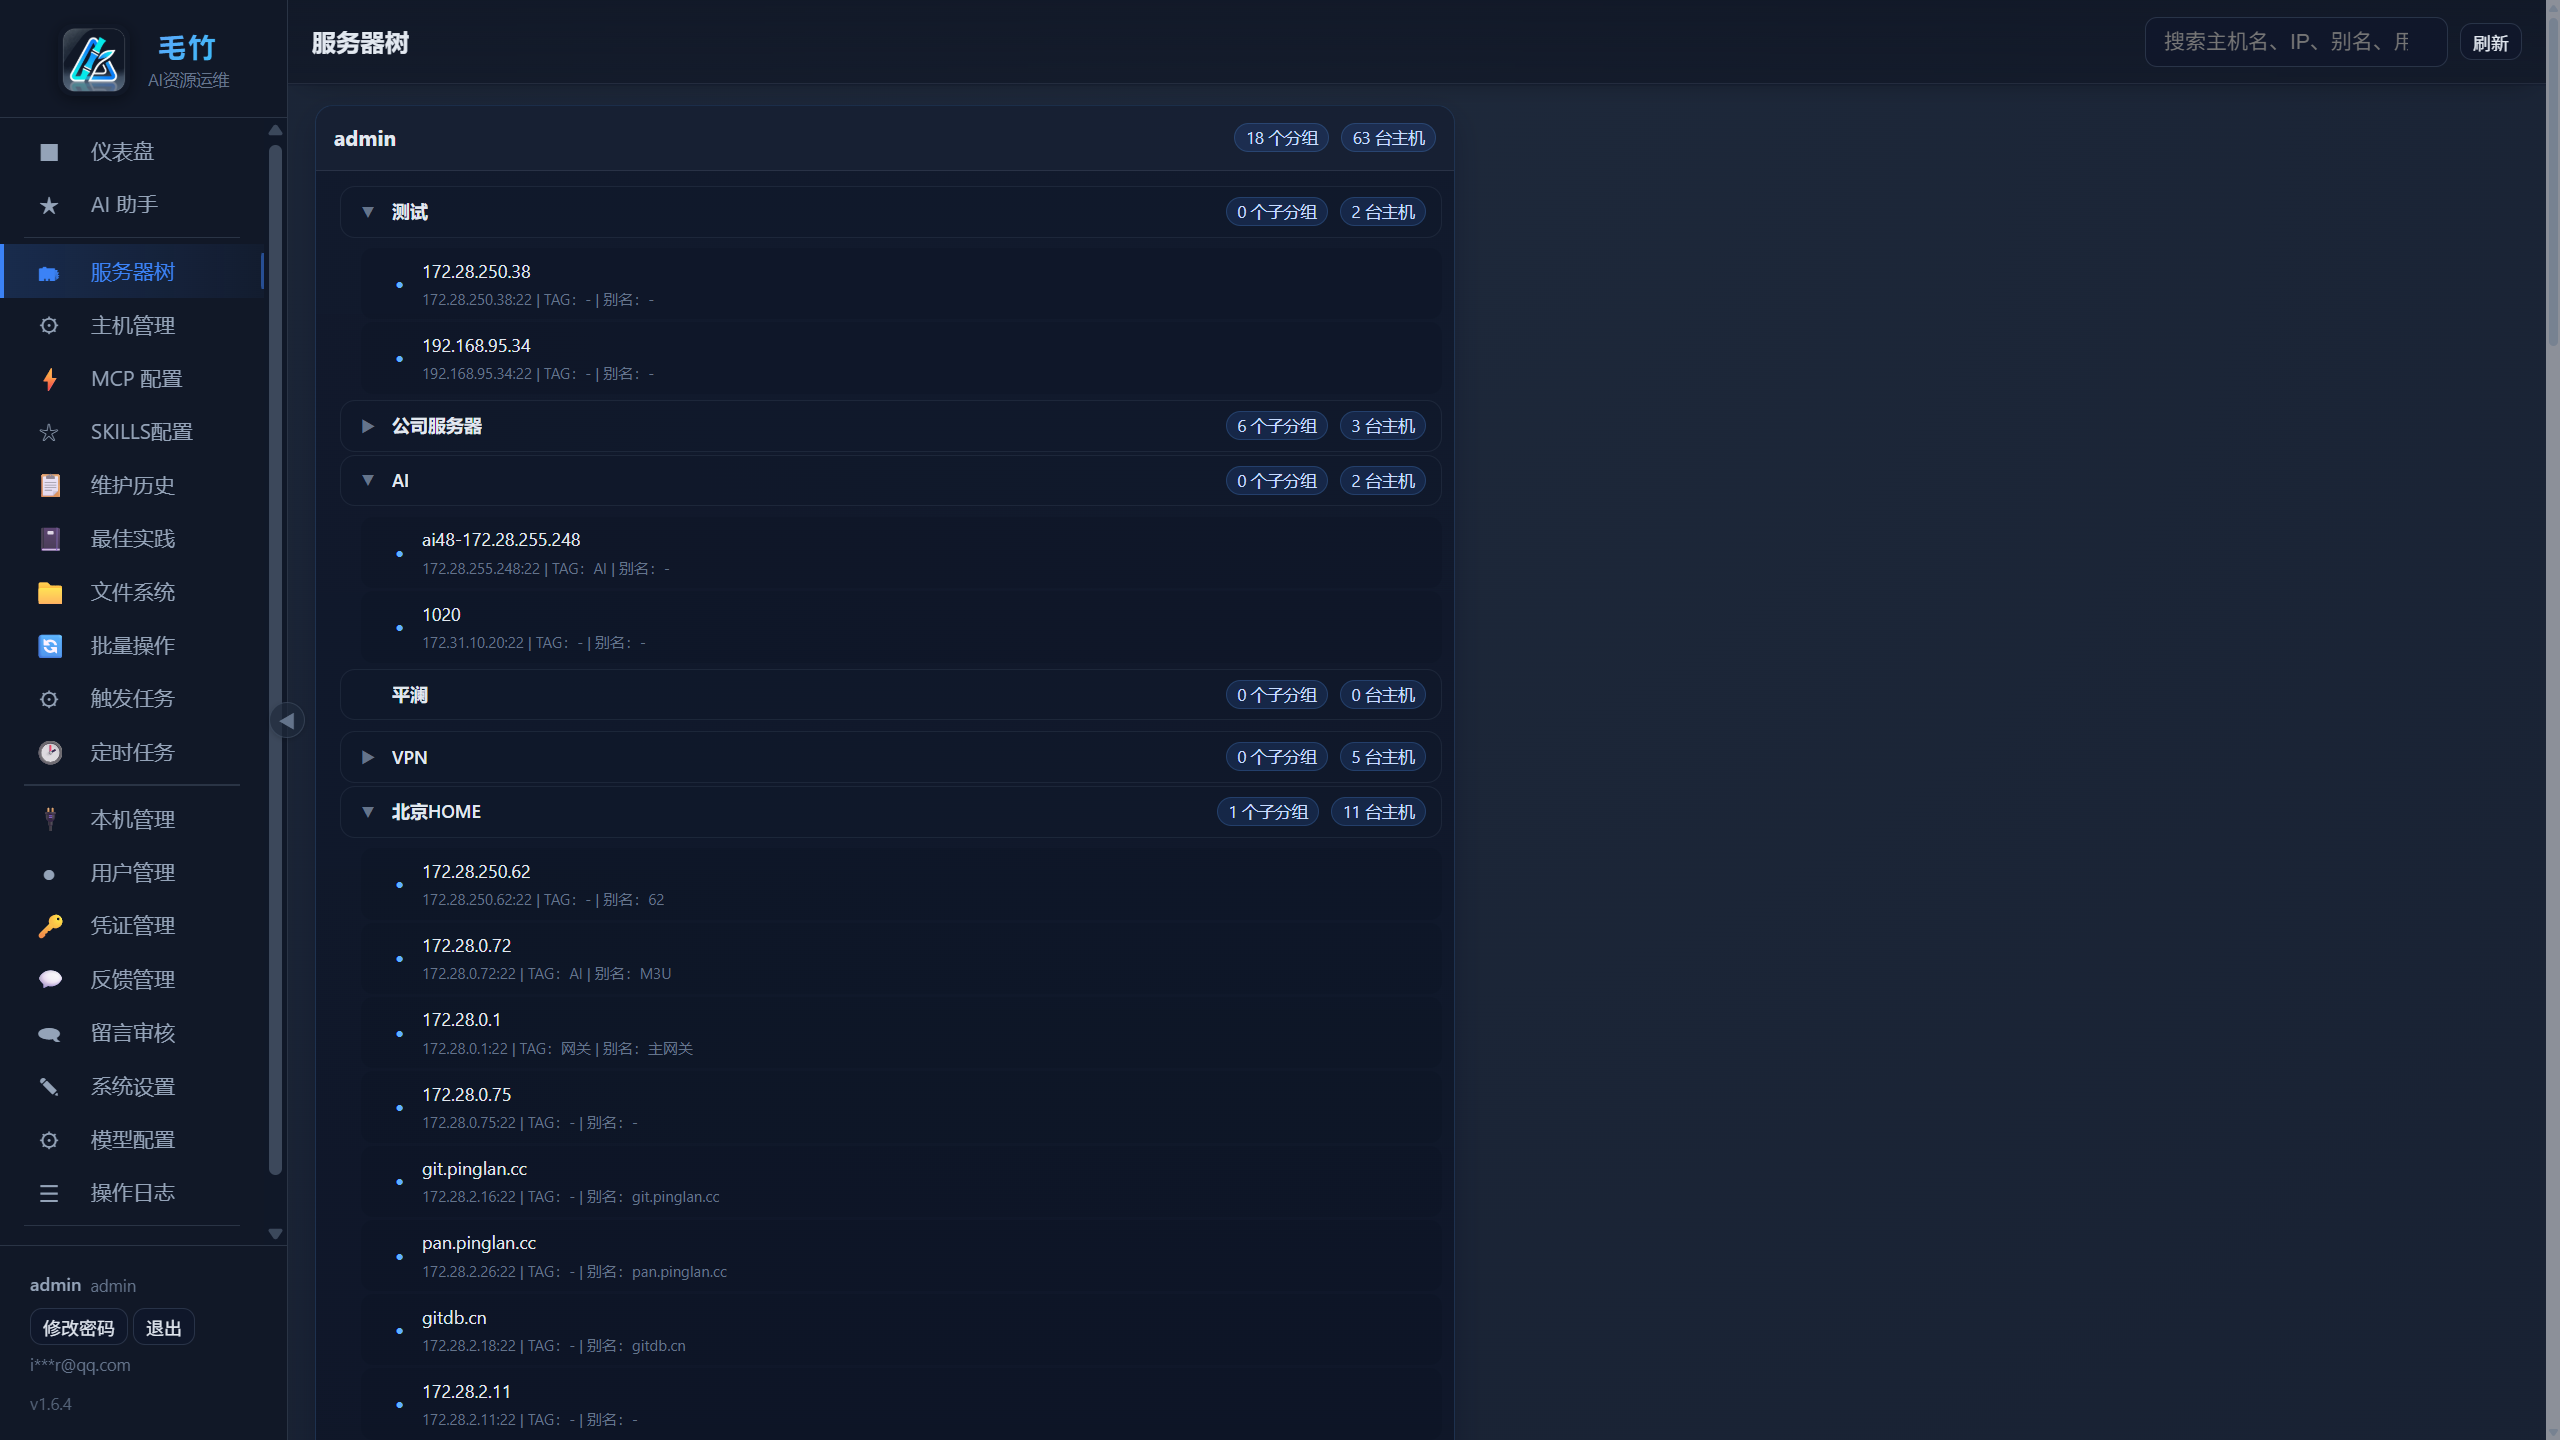Viewport: 2560px width, 1440px height.
Task: Open MCP 配置 menu item
Action: [x=132, y=379]
